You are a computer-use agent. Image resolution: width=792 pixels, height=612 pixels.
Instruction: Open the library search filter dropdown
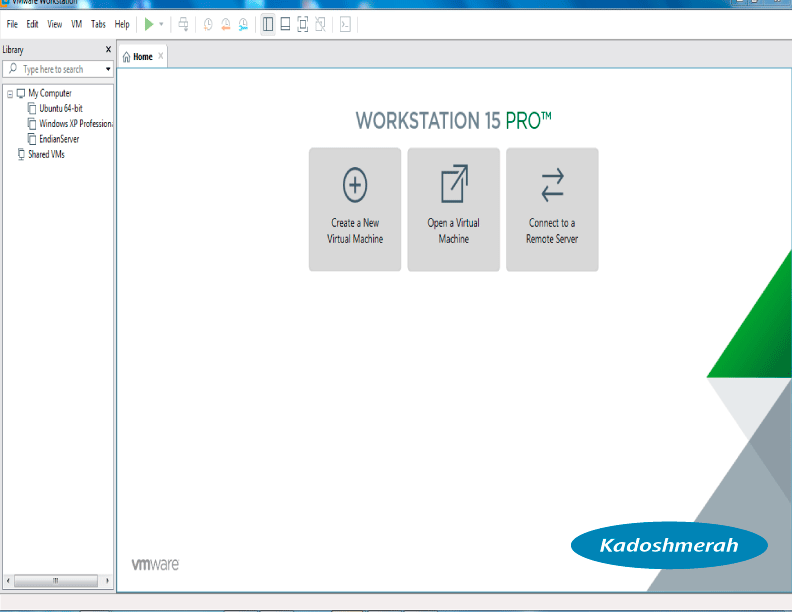point(108,69)
